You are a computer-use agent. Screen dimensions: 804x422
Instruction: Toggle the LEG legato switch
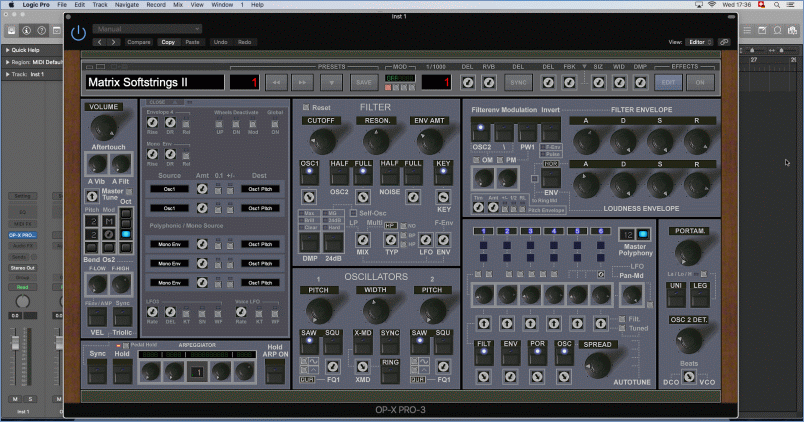(x=700, y=298)
